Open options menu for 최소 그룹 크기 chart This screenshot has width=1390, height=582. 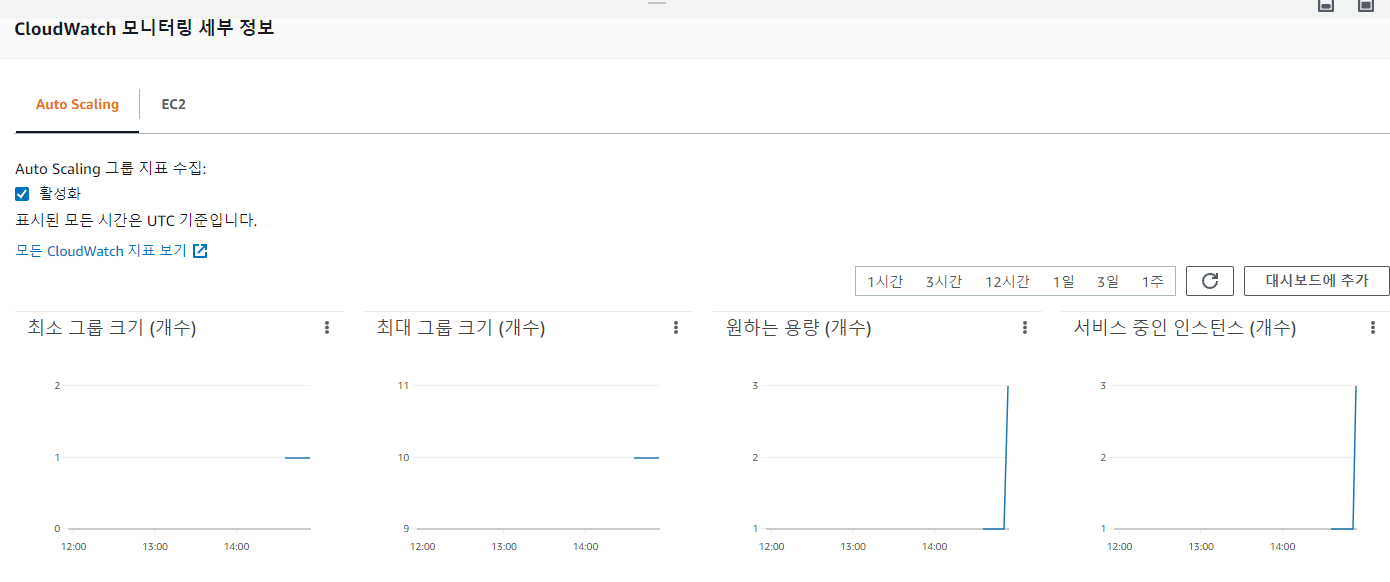[327, 328]
